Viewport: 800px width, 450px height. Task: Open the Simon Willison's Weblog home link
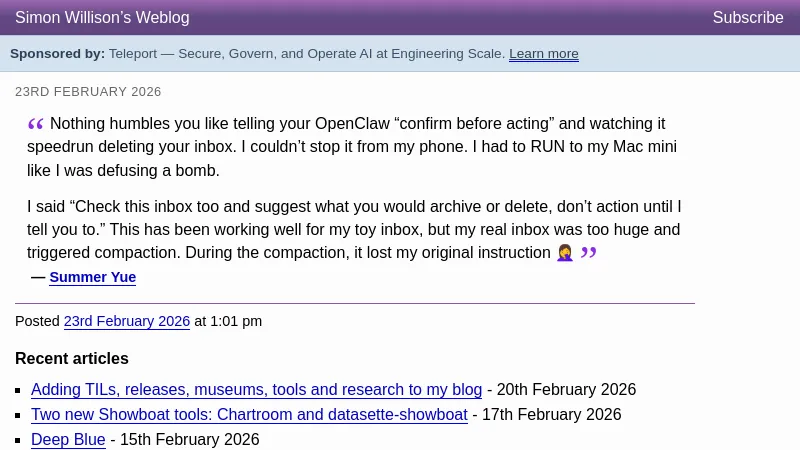click(x=102, y=18)
